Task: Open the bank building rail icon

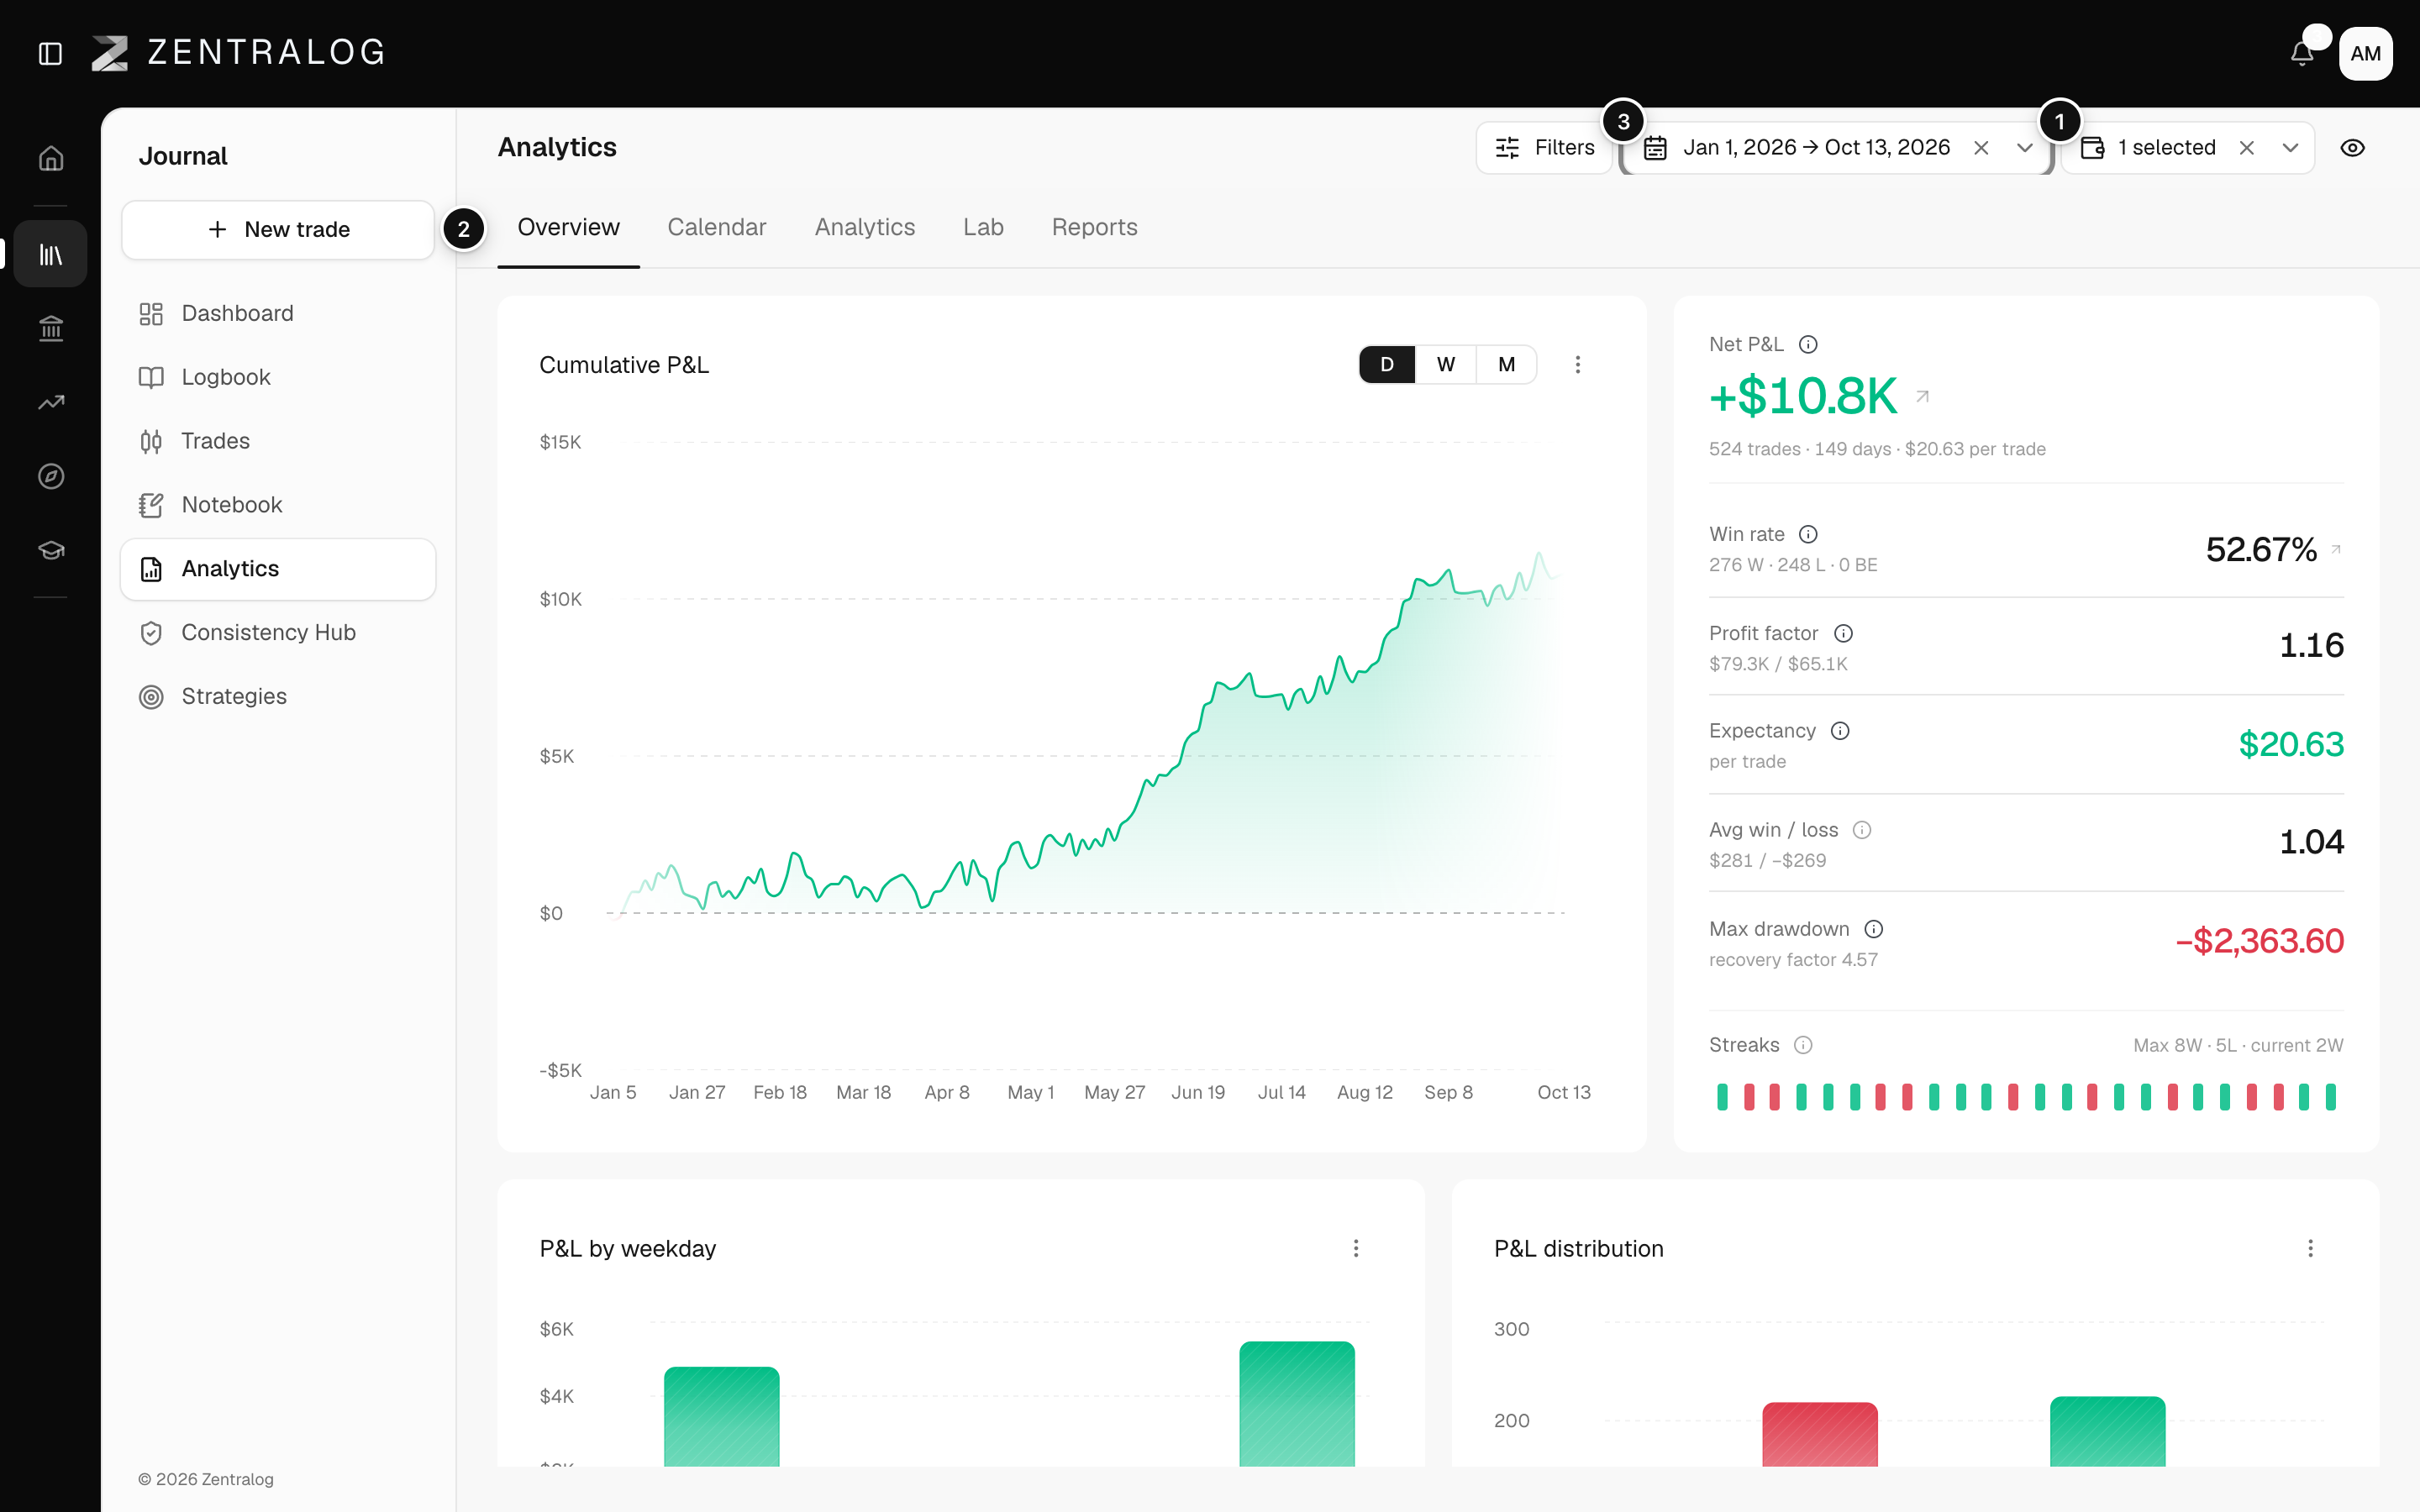Action: pos(51,328)
